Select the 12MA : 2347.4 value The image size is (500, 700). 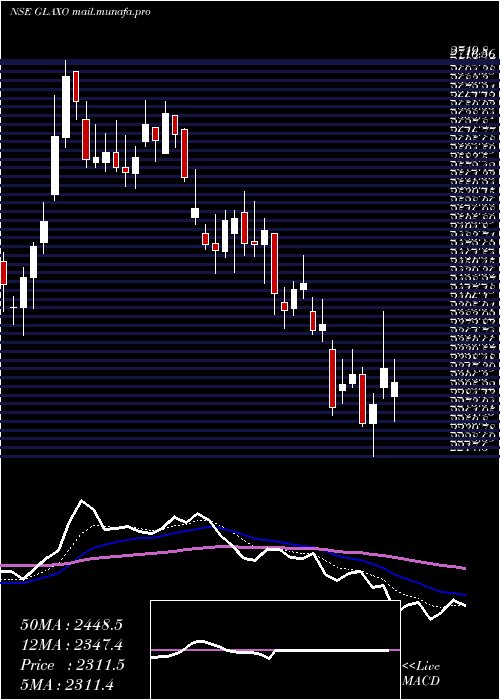[x=71, y=645]
